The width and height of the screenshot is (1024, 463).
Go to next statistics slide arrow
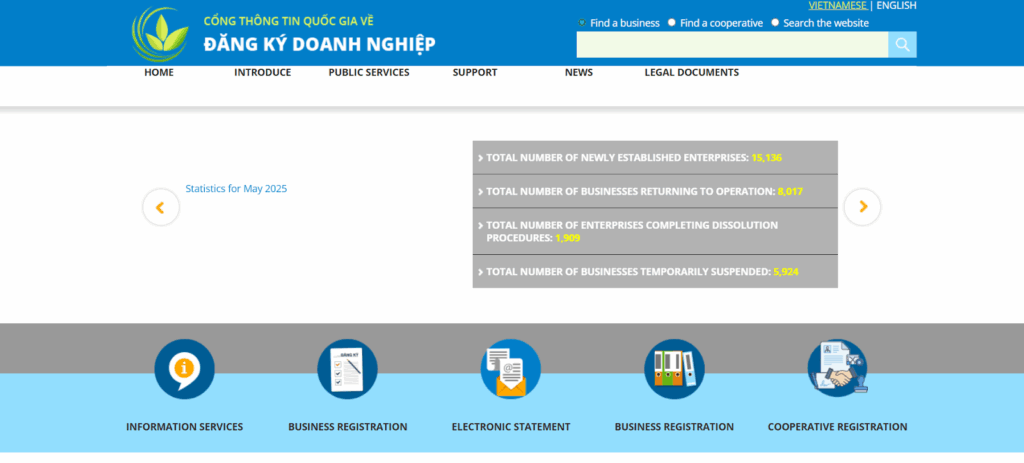tap(862, 207)
